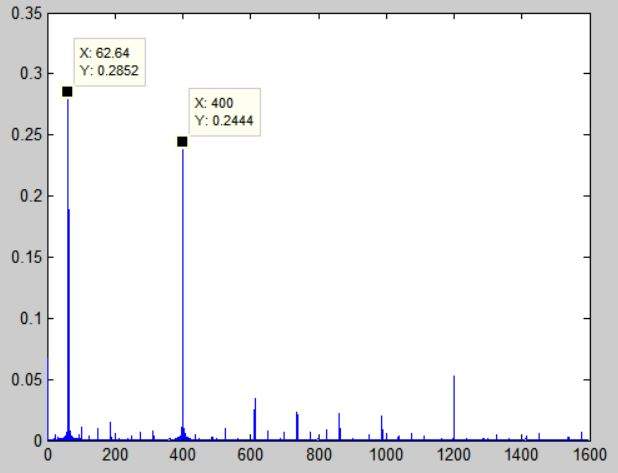Click the y-axis tick label 0.05

point(26,379)
